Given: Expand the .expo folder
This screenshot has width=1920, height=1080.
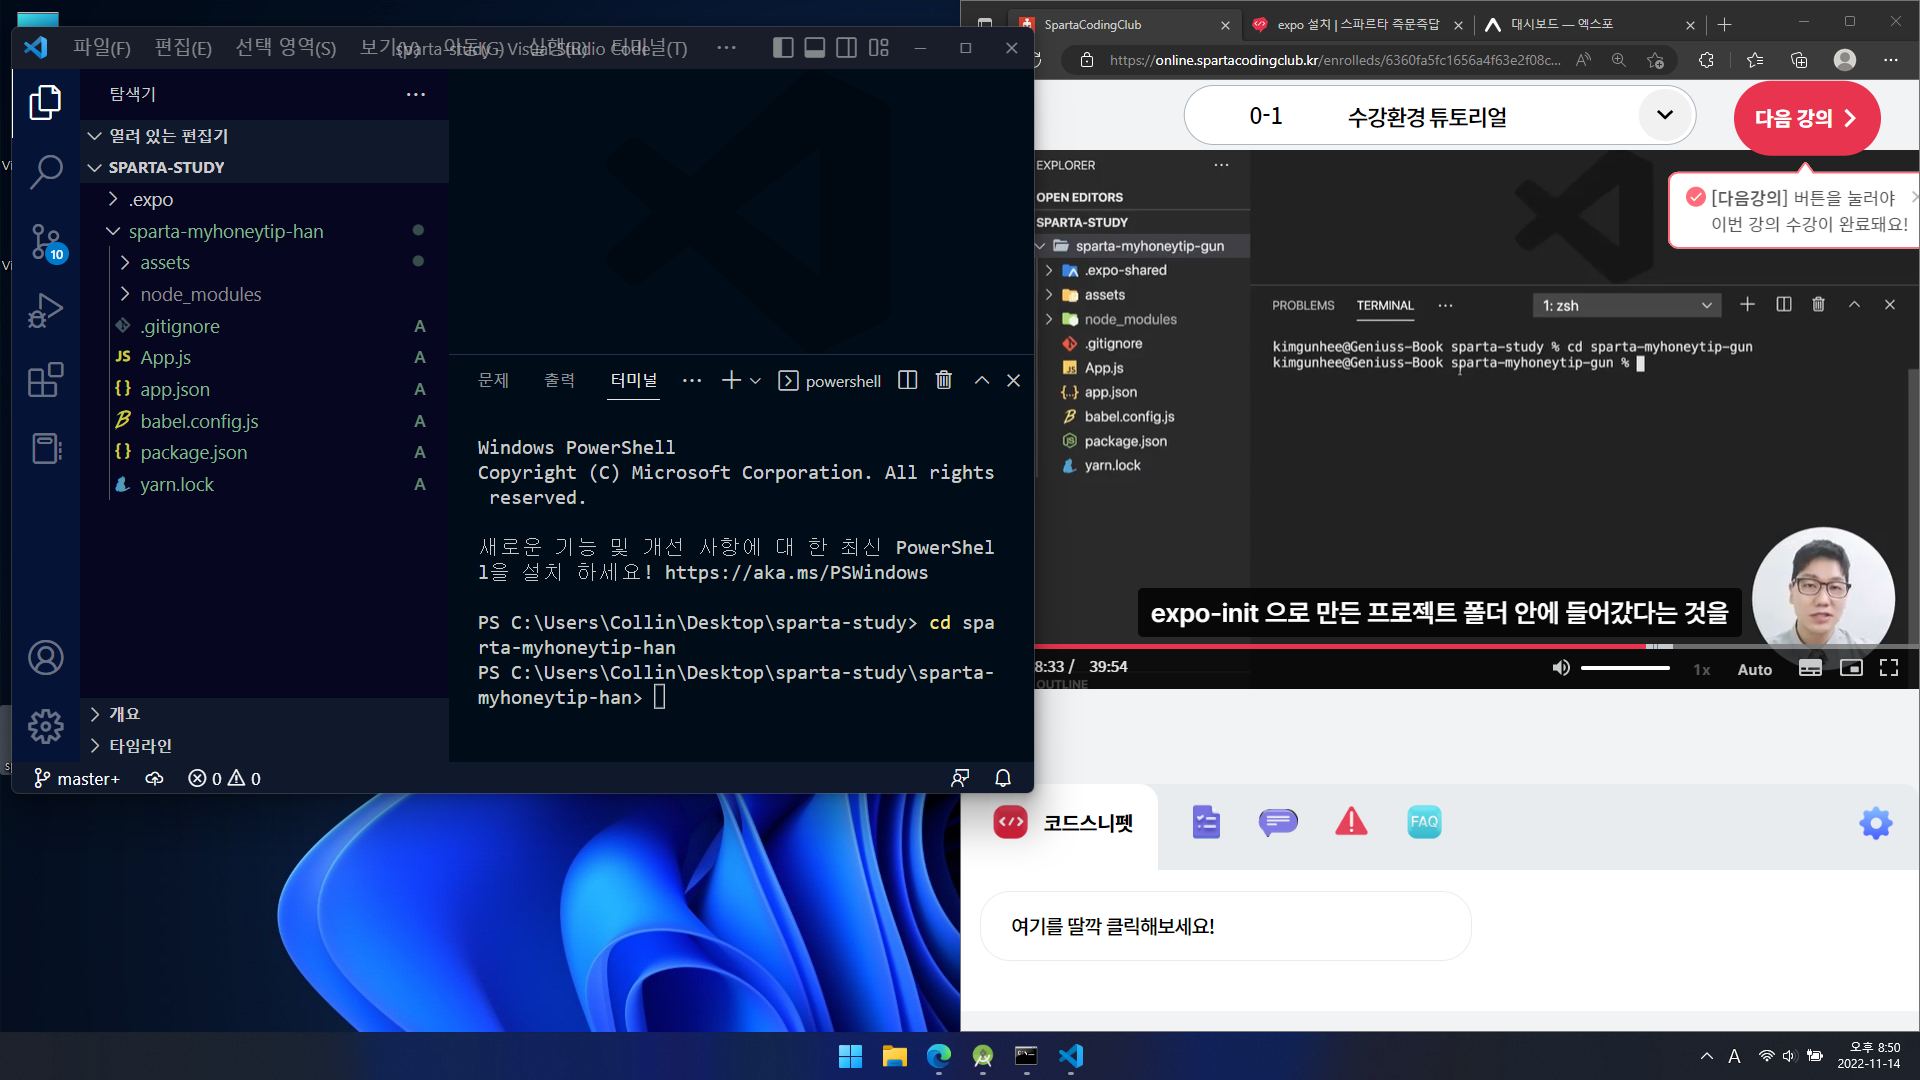Looking at the screenshot, I should coord(113,199).
